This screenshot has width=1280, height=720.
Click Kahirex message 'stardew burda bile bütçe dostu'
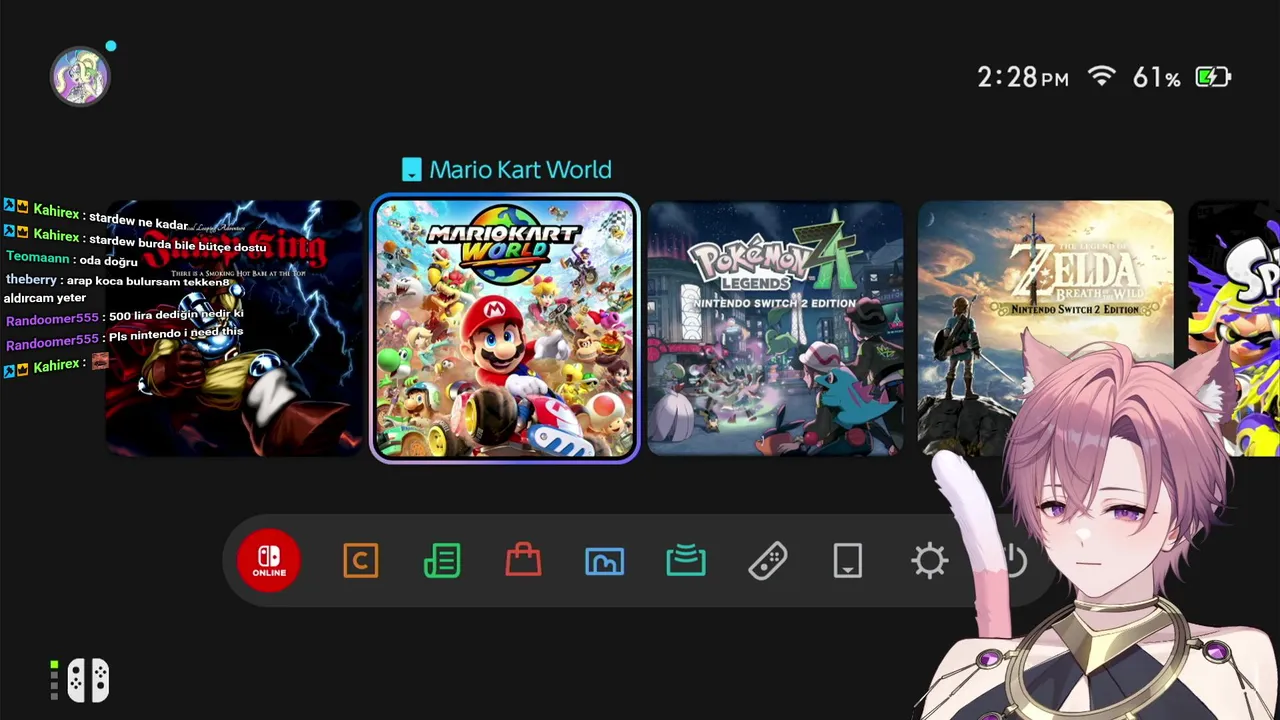178,242
